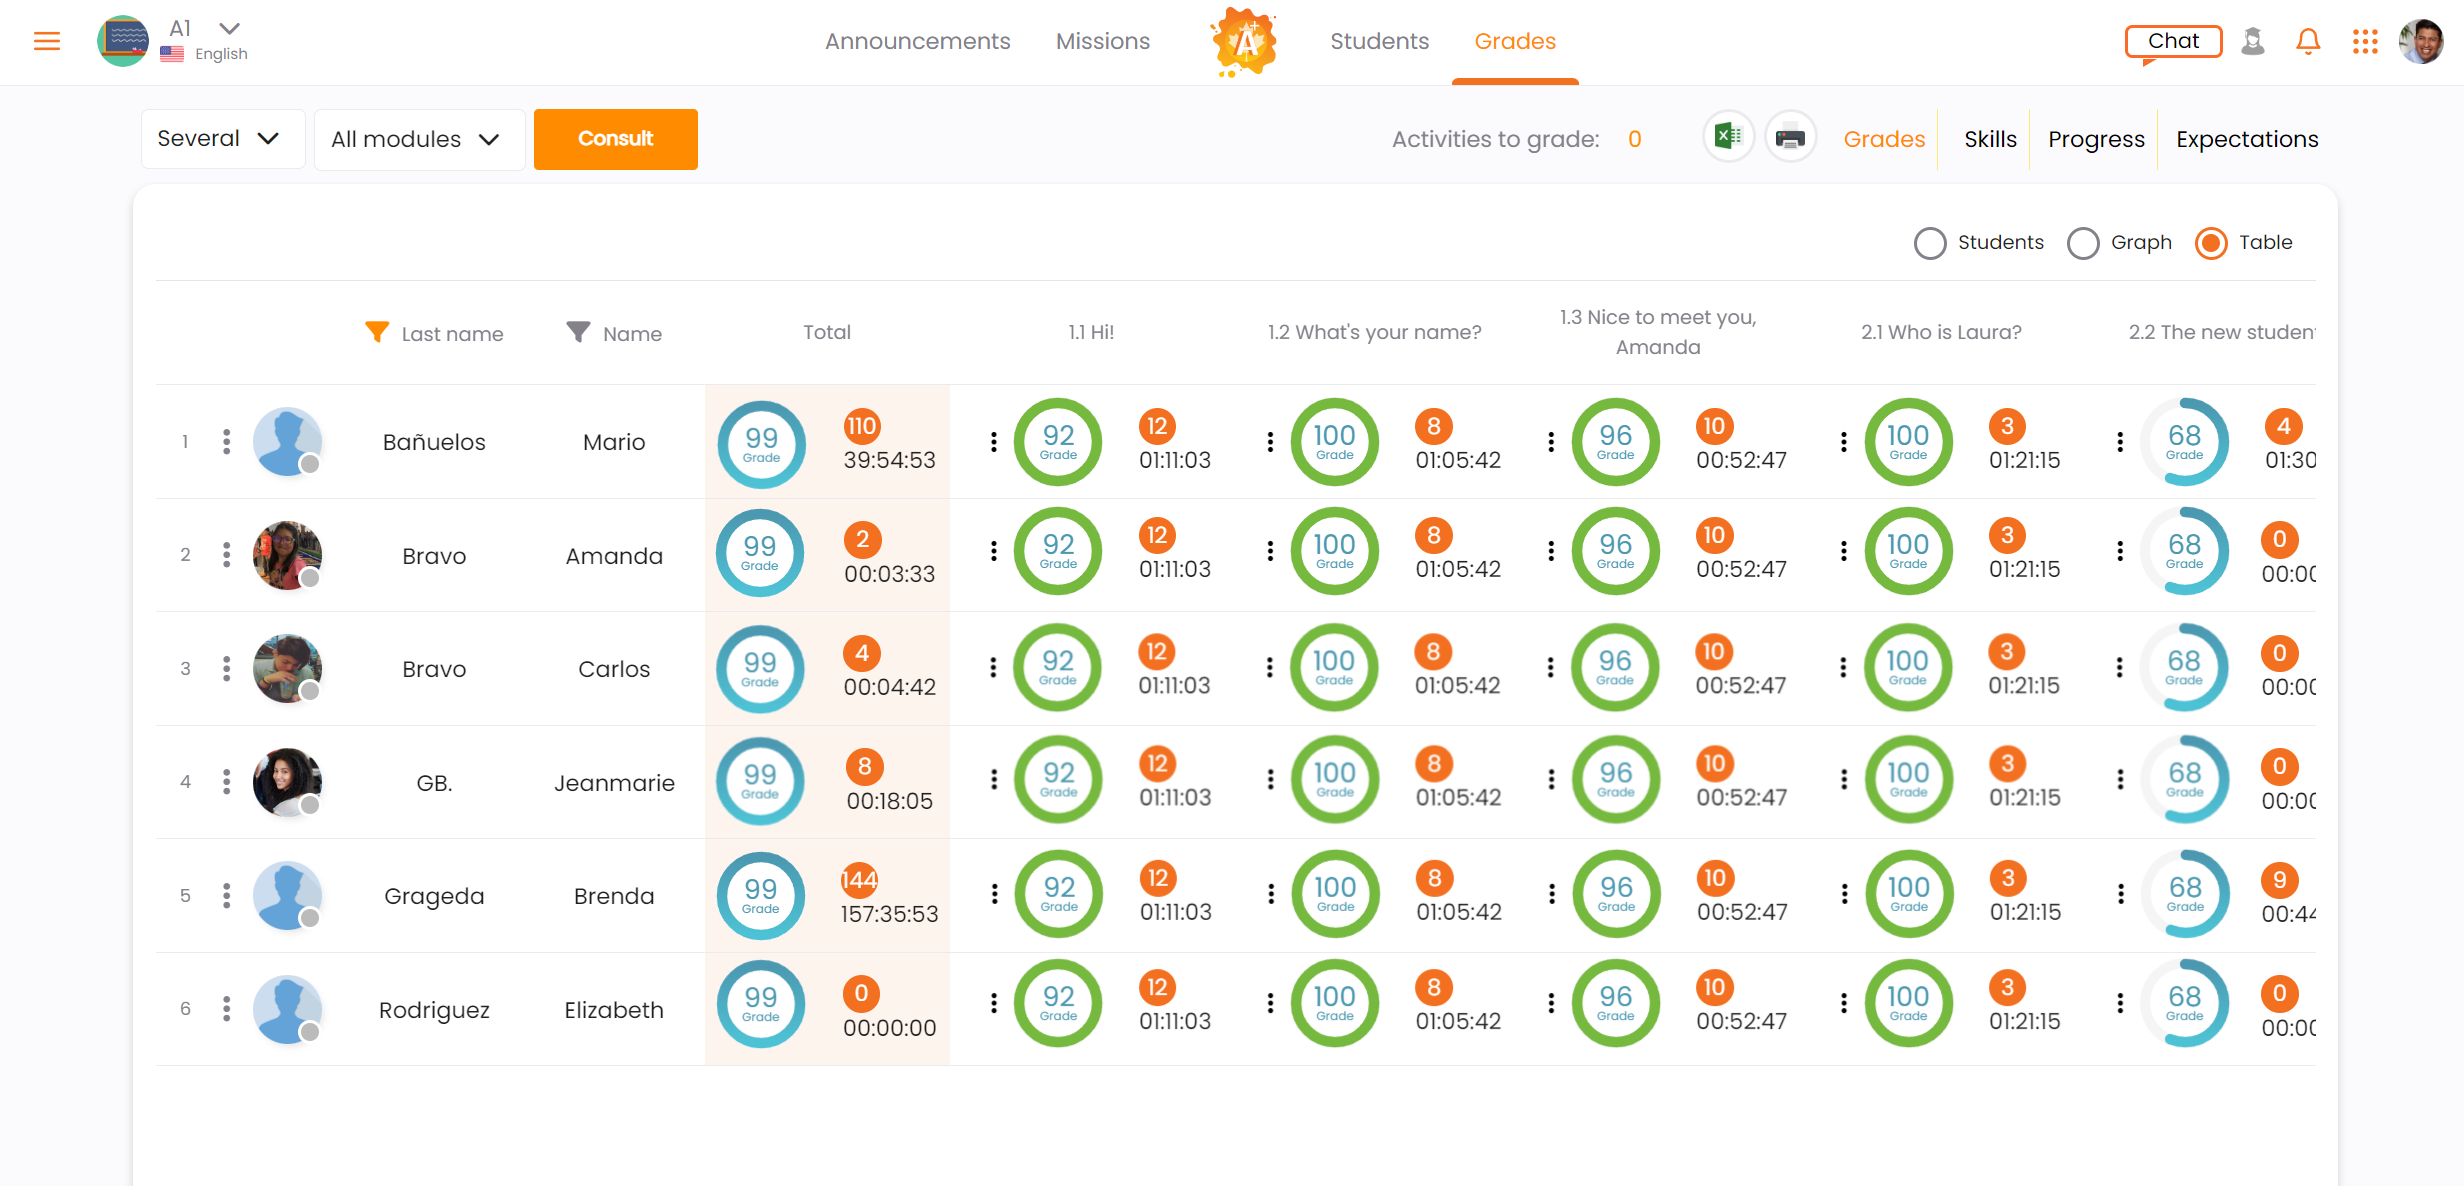Click the Last name filter funnel
Screen dimensions: 2464x1186
point(377,332)
